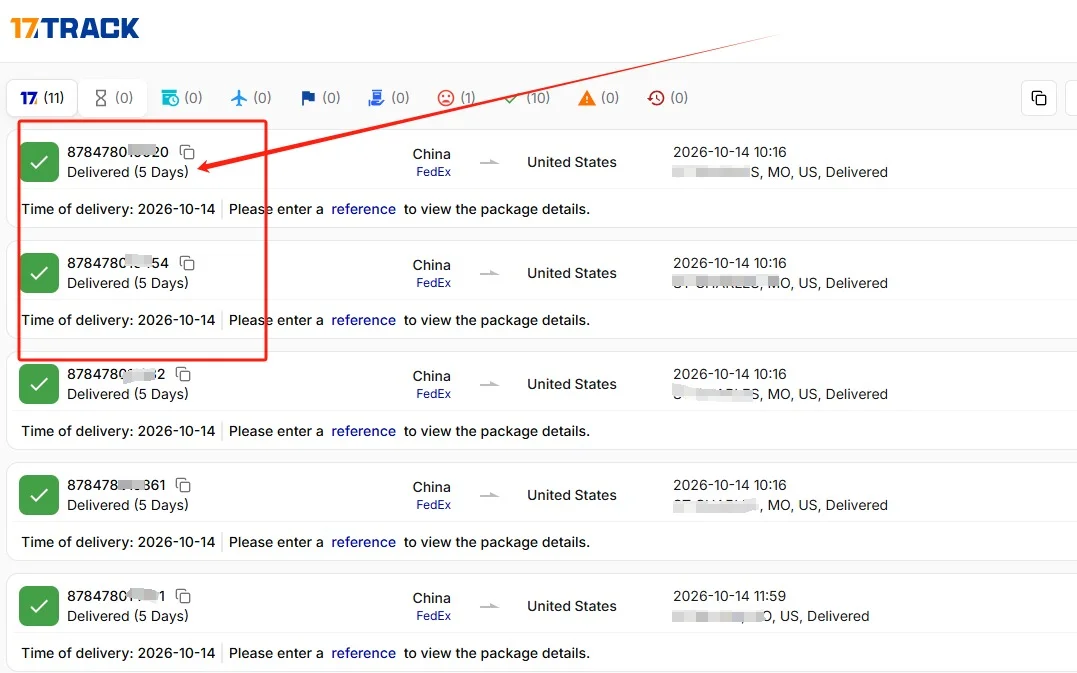Switch to the hourglass Not Found (0) tab
This screenshot has width=1077, height=673.
[x=113, y=98]
